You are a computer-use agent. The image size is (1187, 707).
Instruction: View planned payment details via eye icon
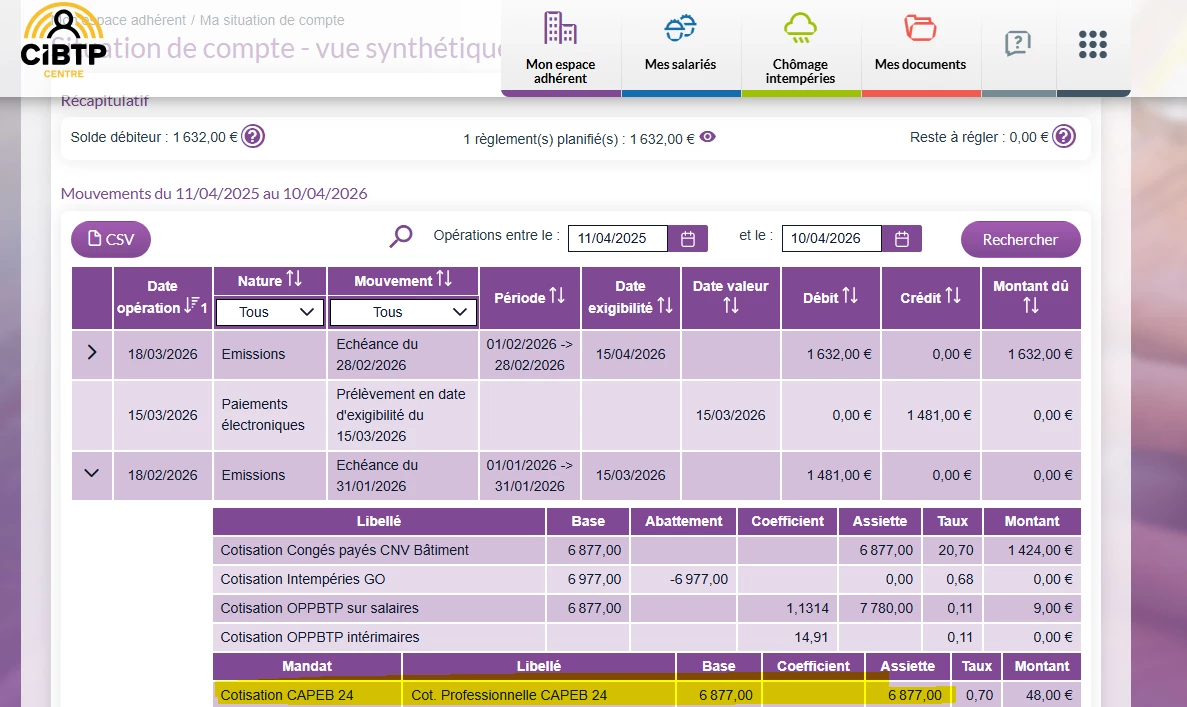[708, 137]
